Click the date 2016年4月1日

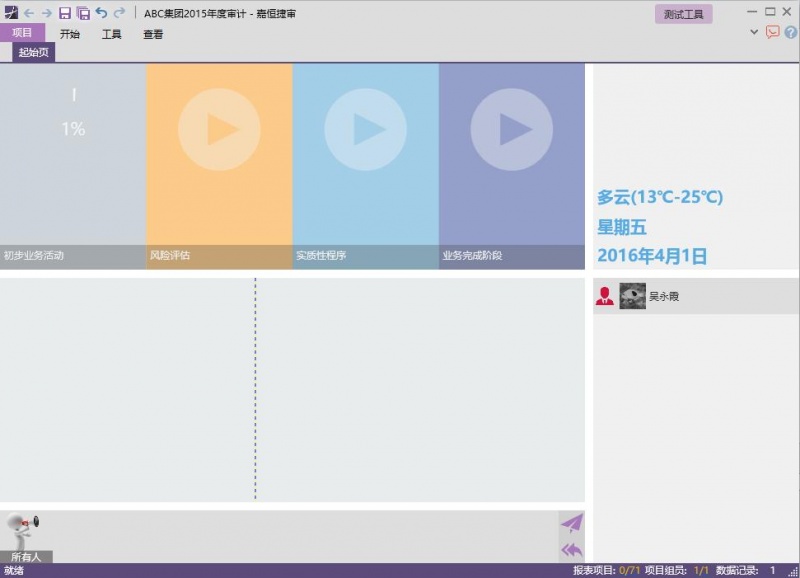(653, 256)
